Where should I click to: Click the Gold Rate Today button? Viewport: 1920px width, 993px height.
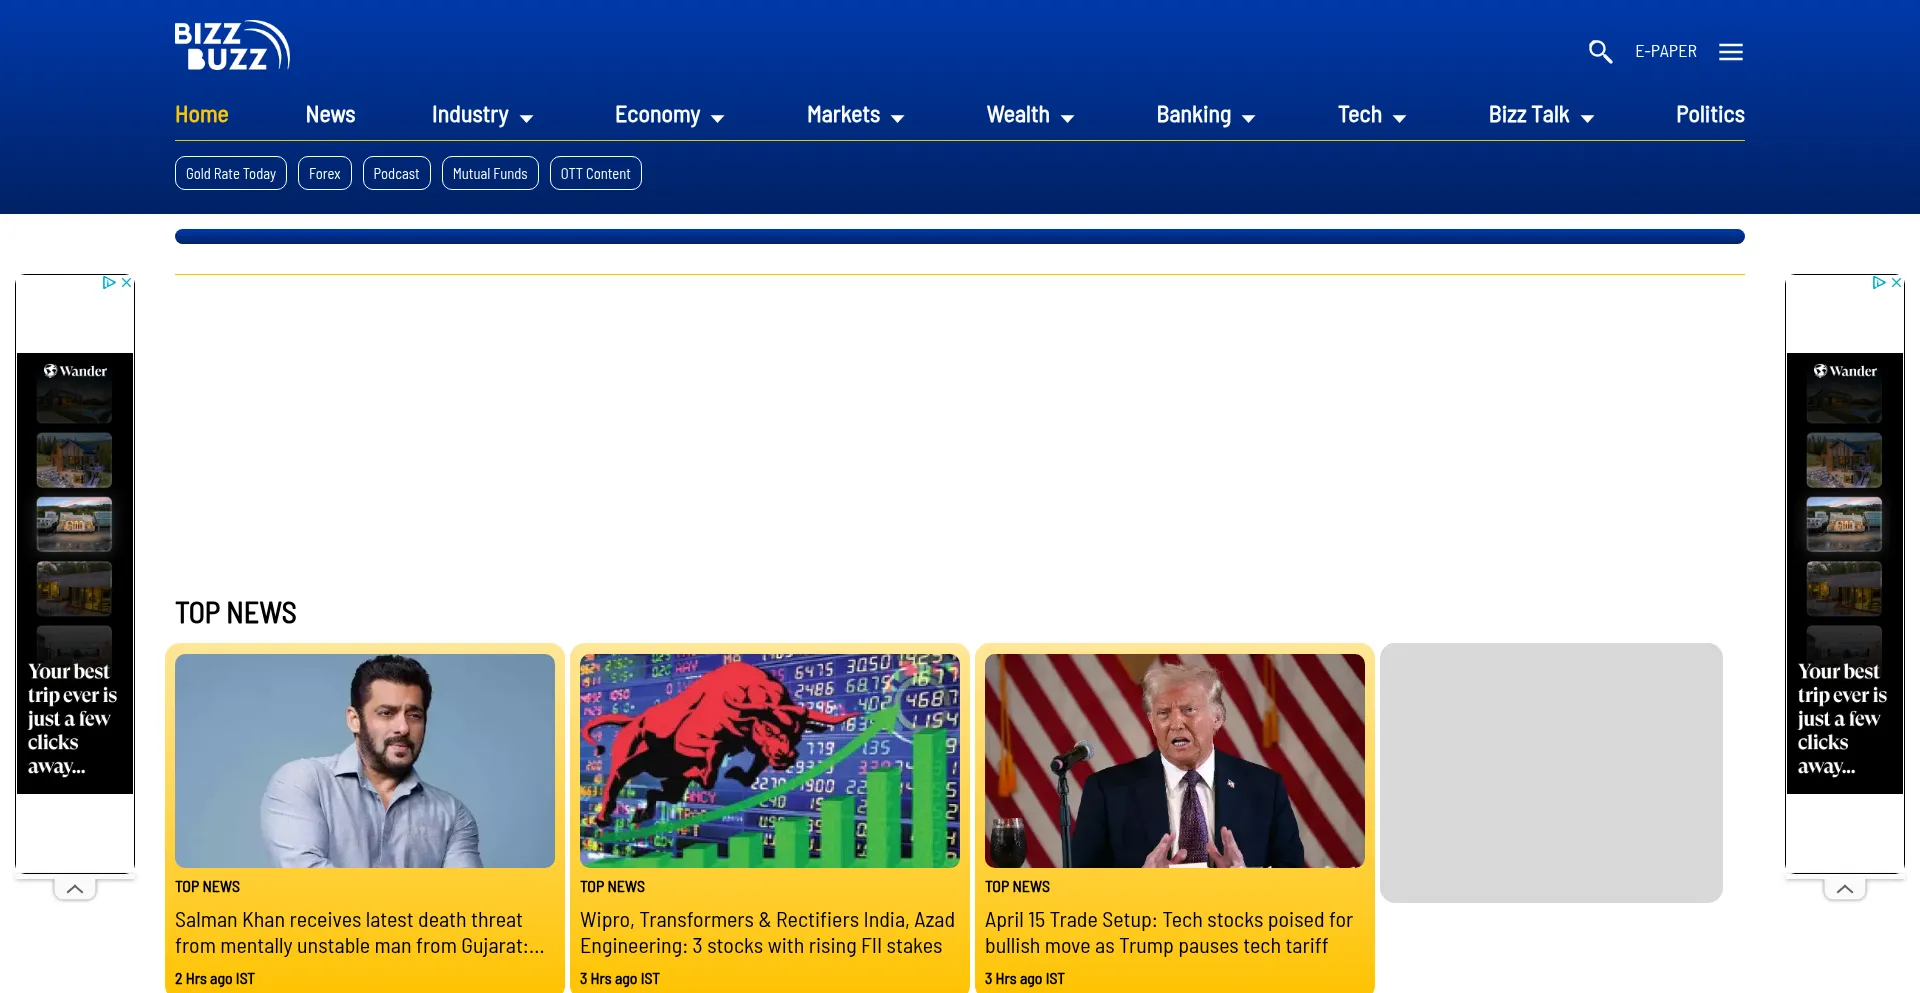(x=231, y=173)
